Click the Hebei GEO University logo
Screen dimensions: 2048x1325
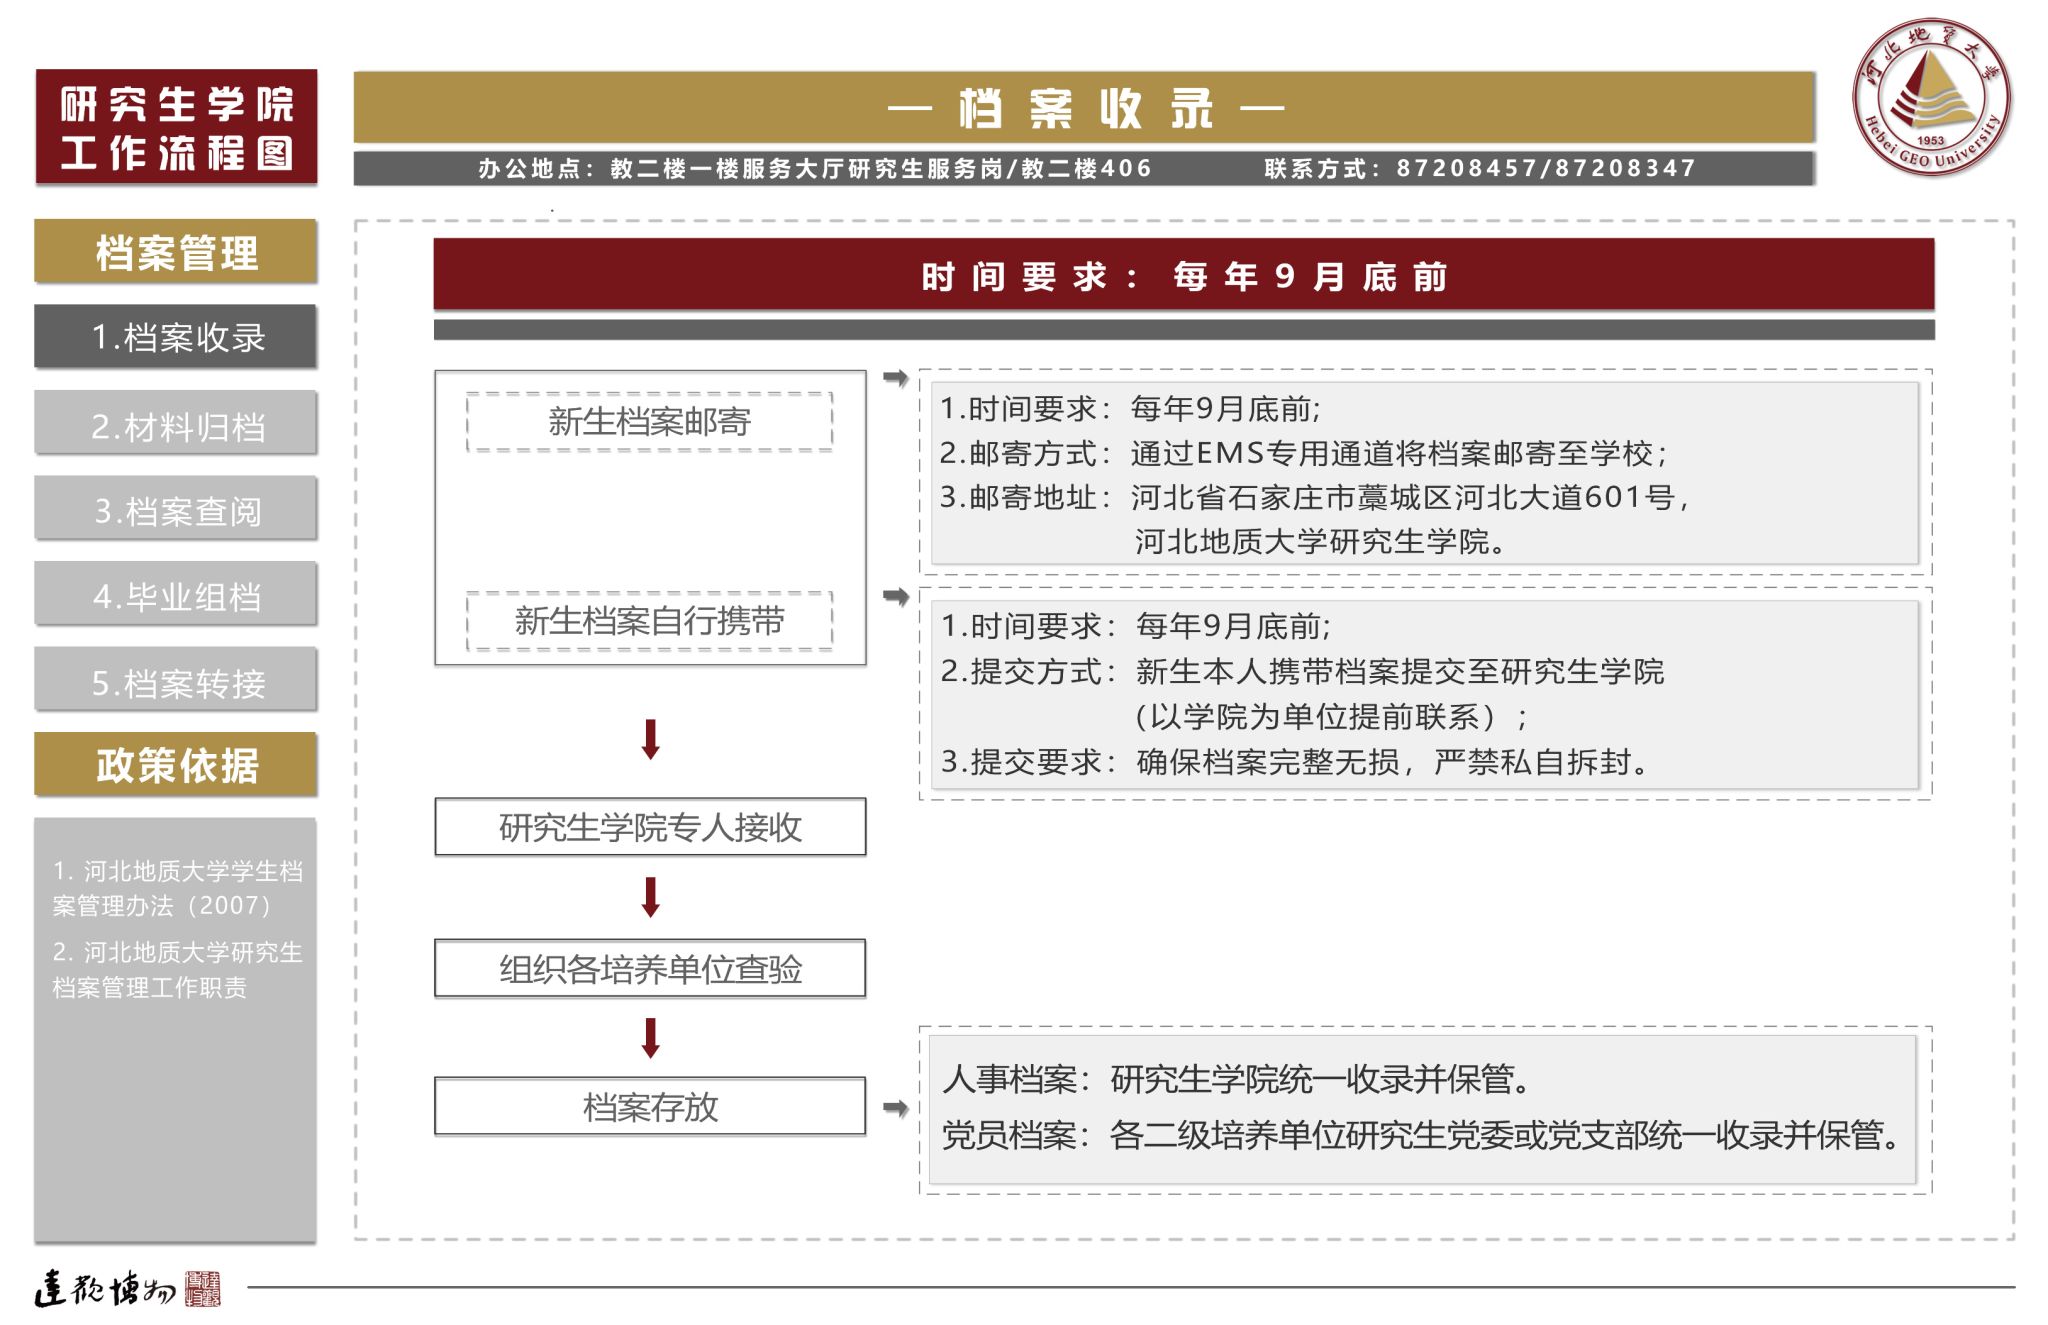tap(1931, 97)
